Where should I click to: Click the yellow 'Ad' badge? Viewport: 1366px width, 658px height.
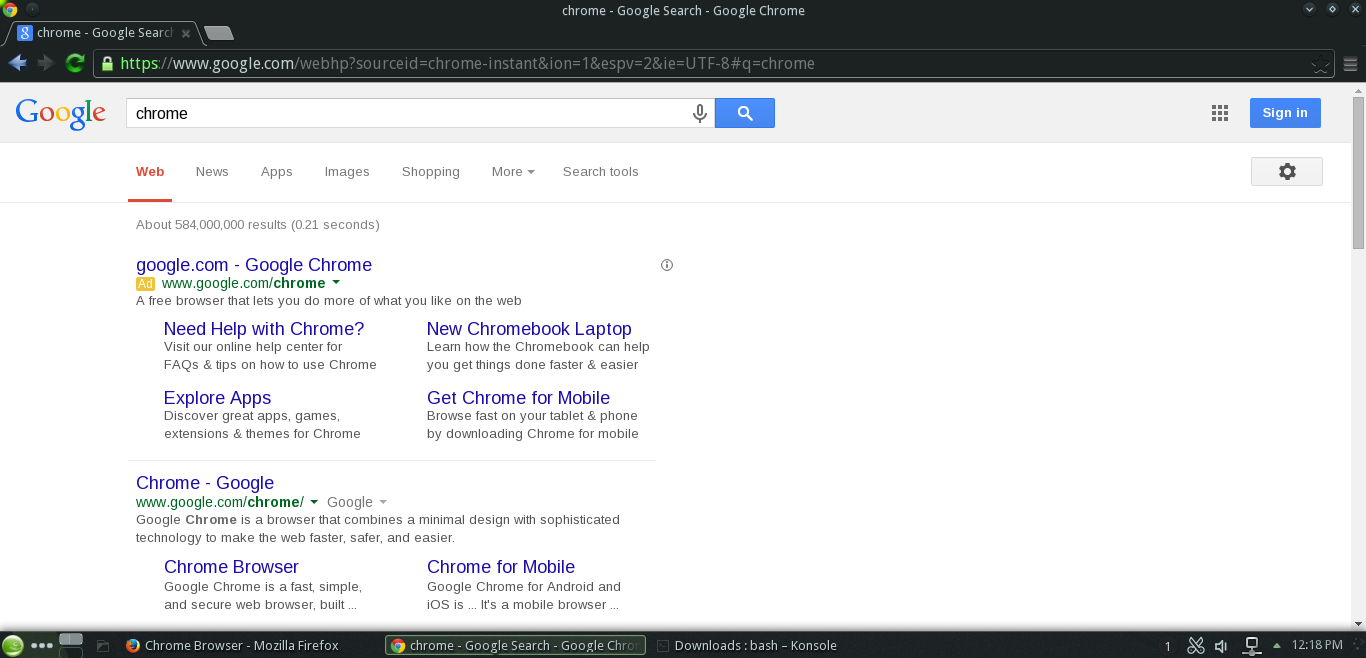coord(146,284)
